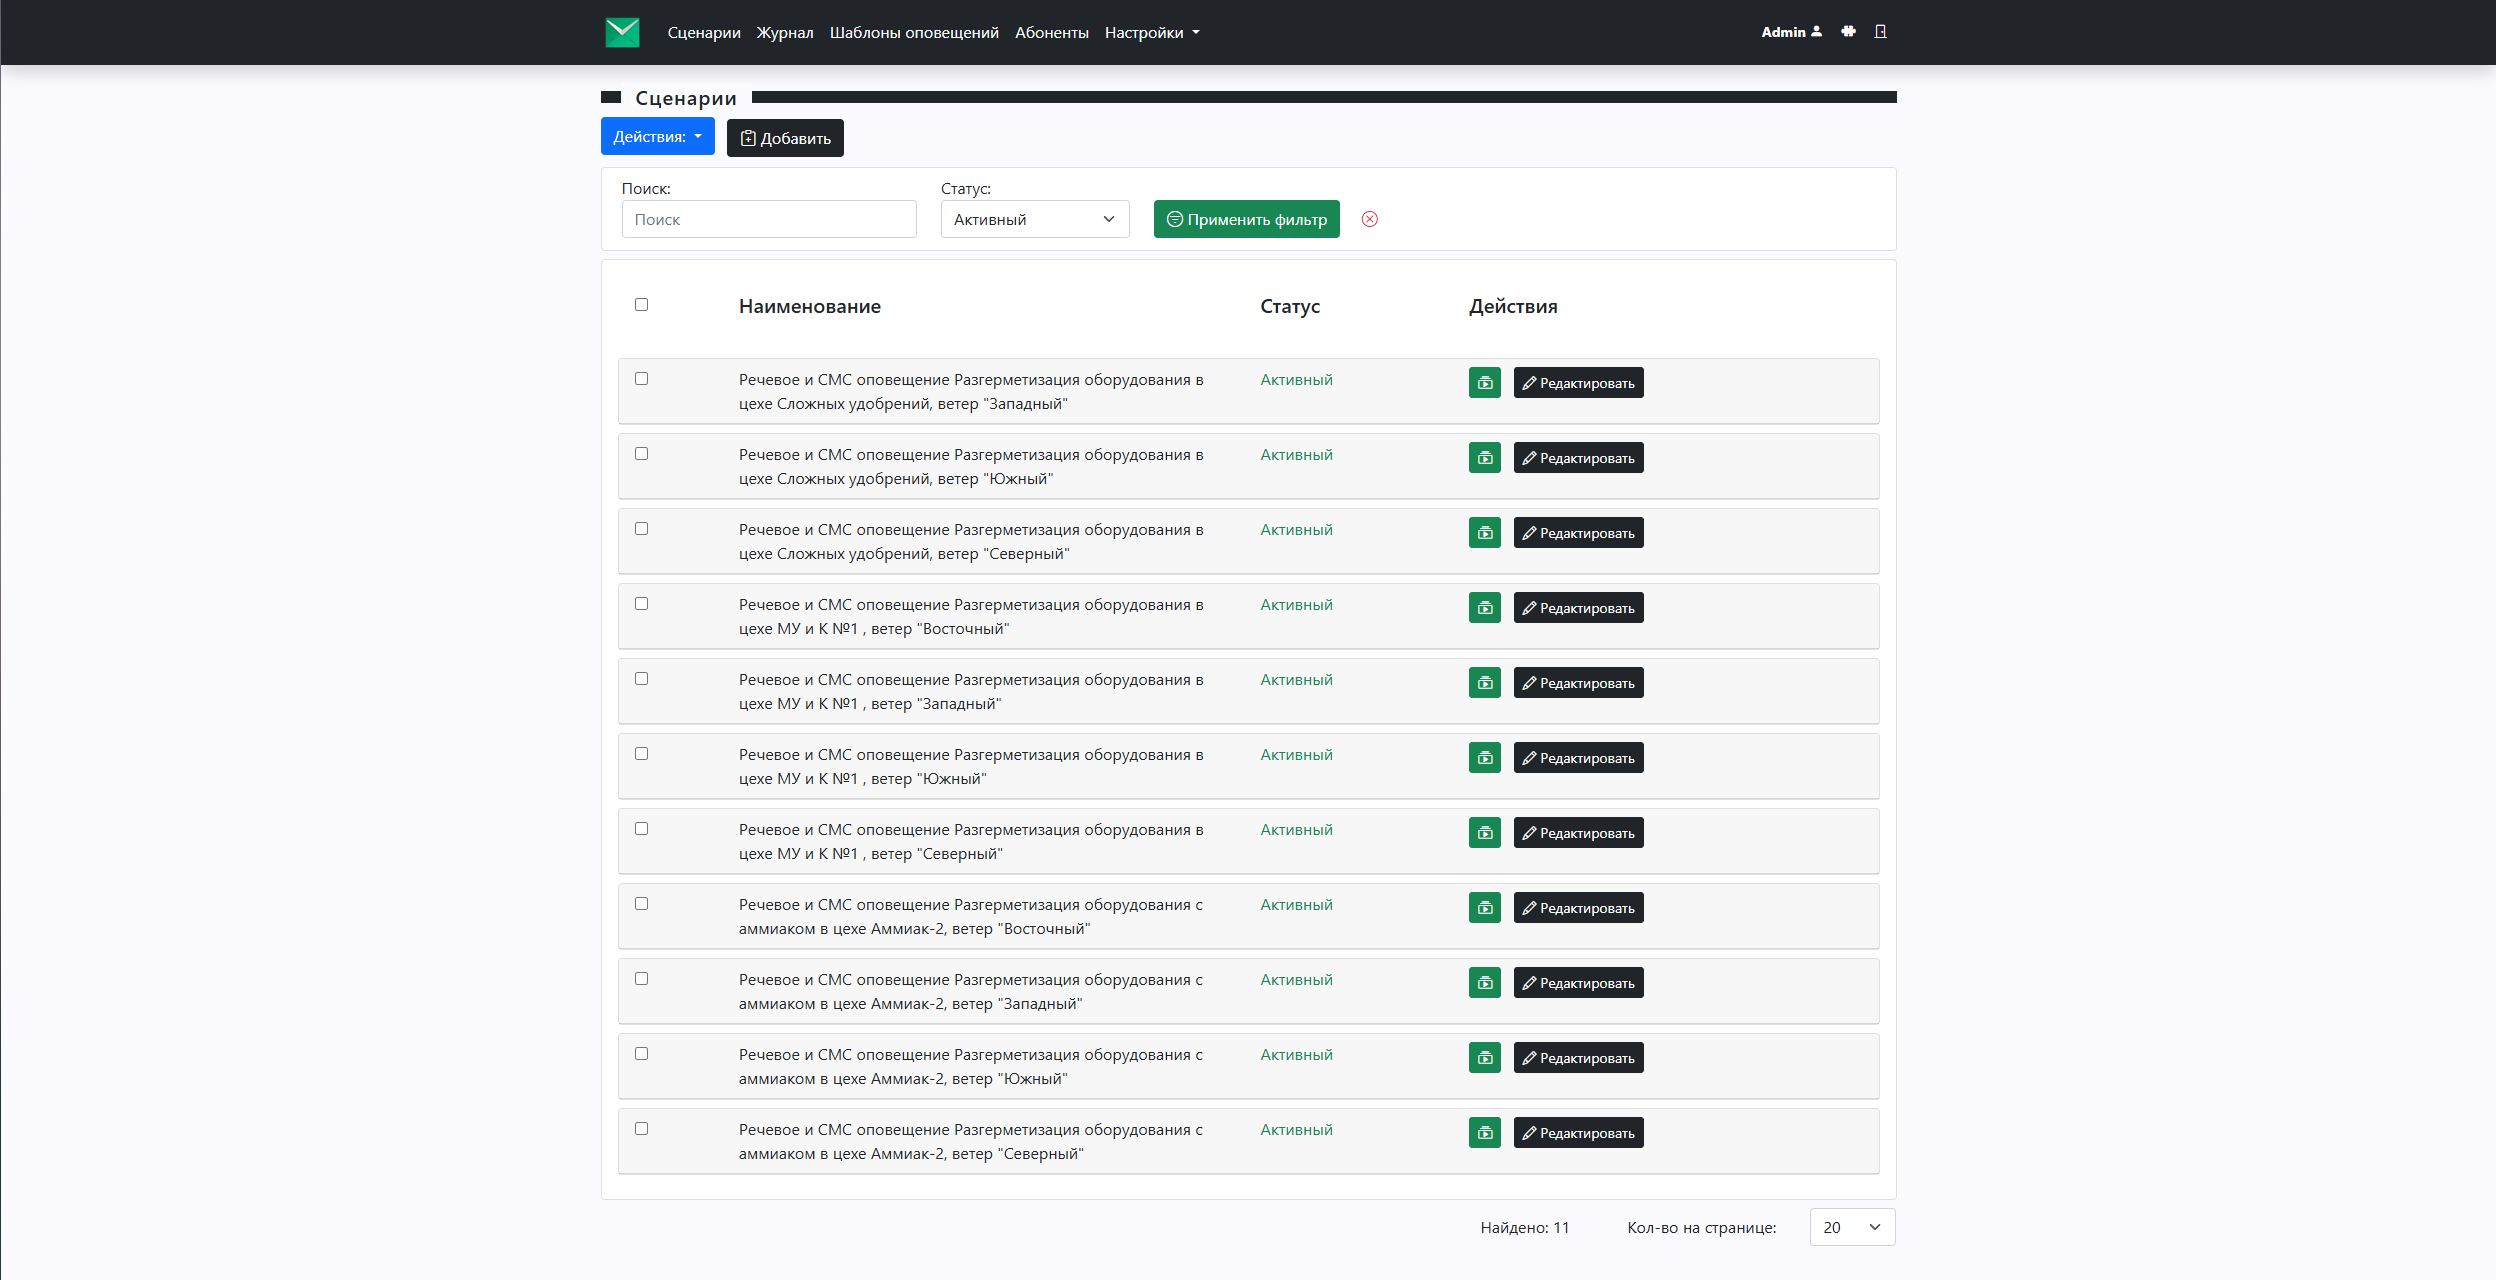Run scenario Сложных удобрений ветер "Южный"
2496x1280 pixels.
pyautogui.click(x=1485, y=458)
